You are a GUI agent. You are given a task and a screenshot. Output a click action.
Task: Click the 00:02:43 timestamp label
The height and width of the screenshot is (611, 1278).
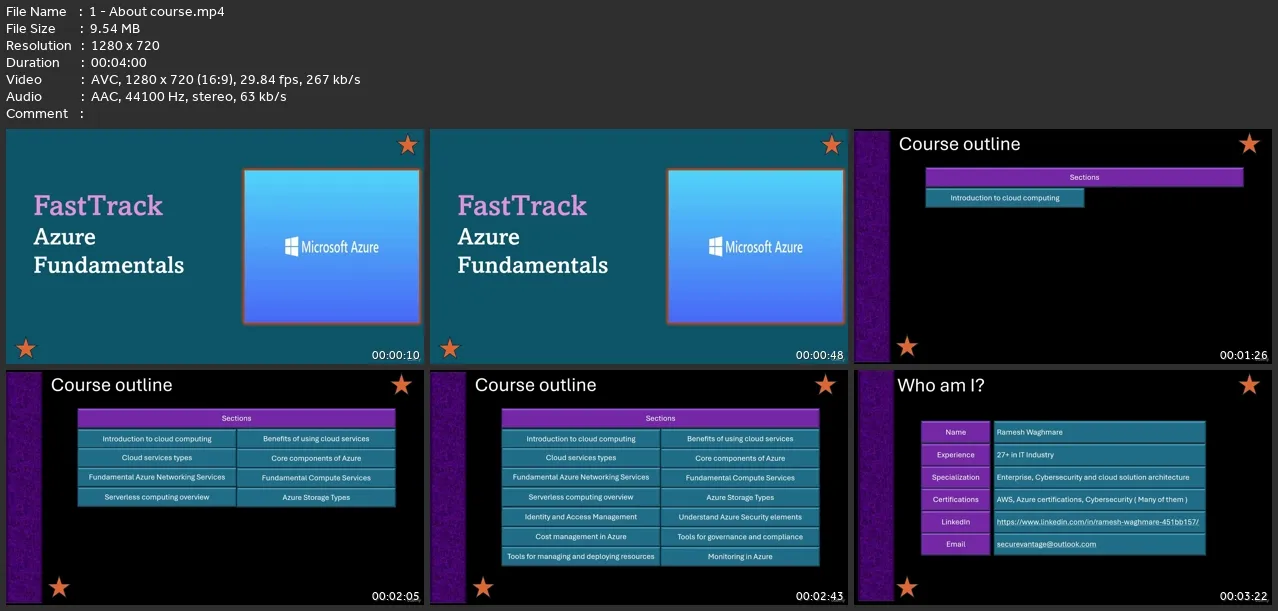820,597
